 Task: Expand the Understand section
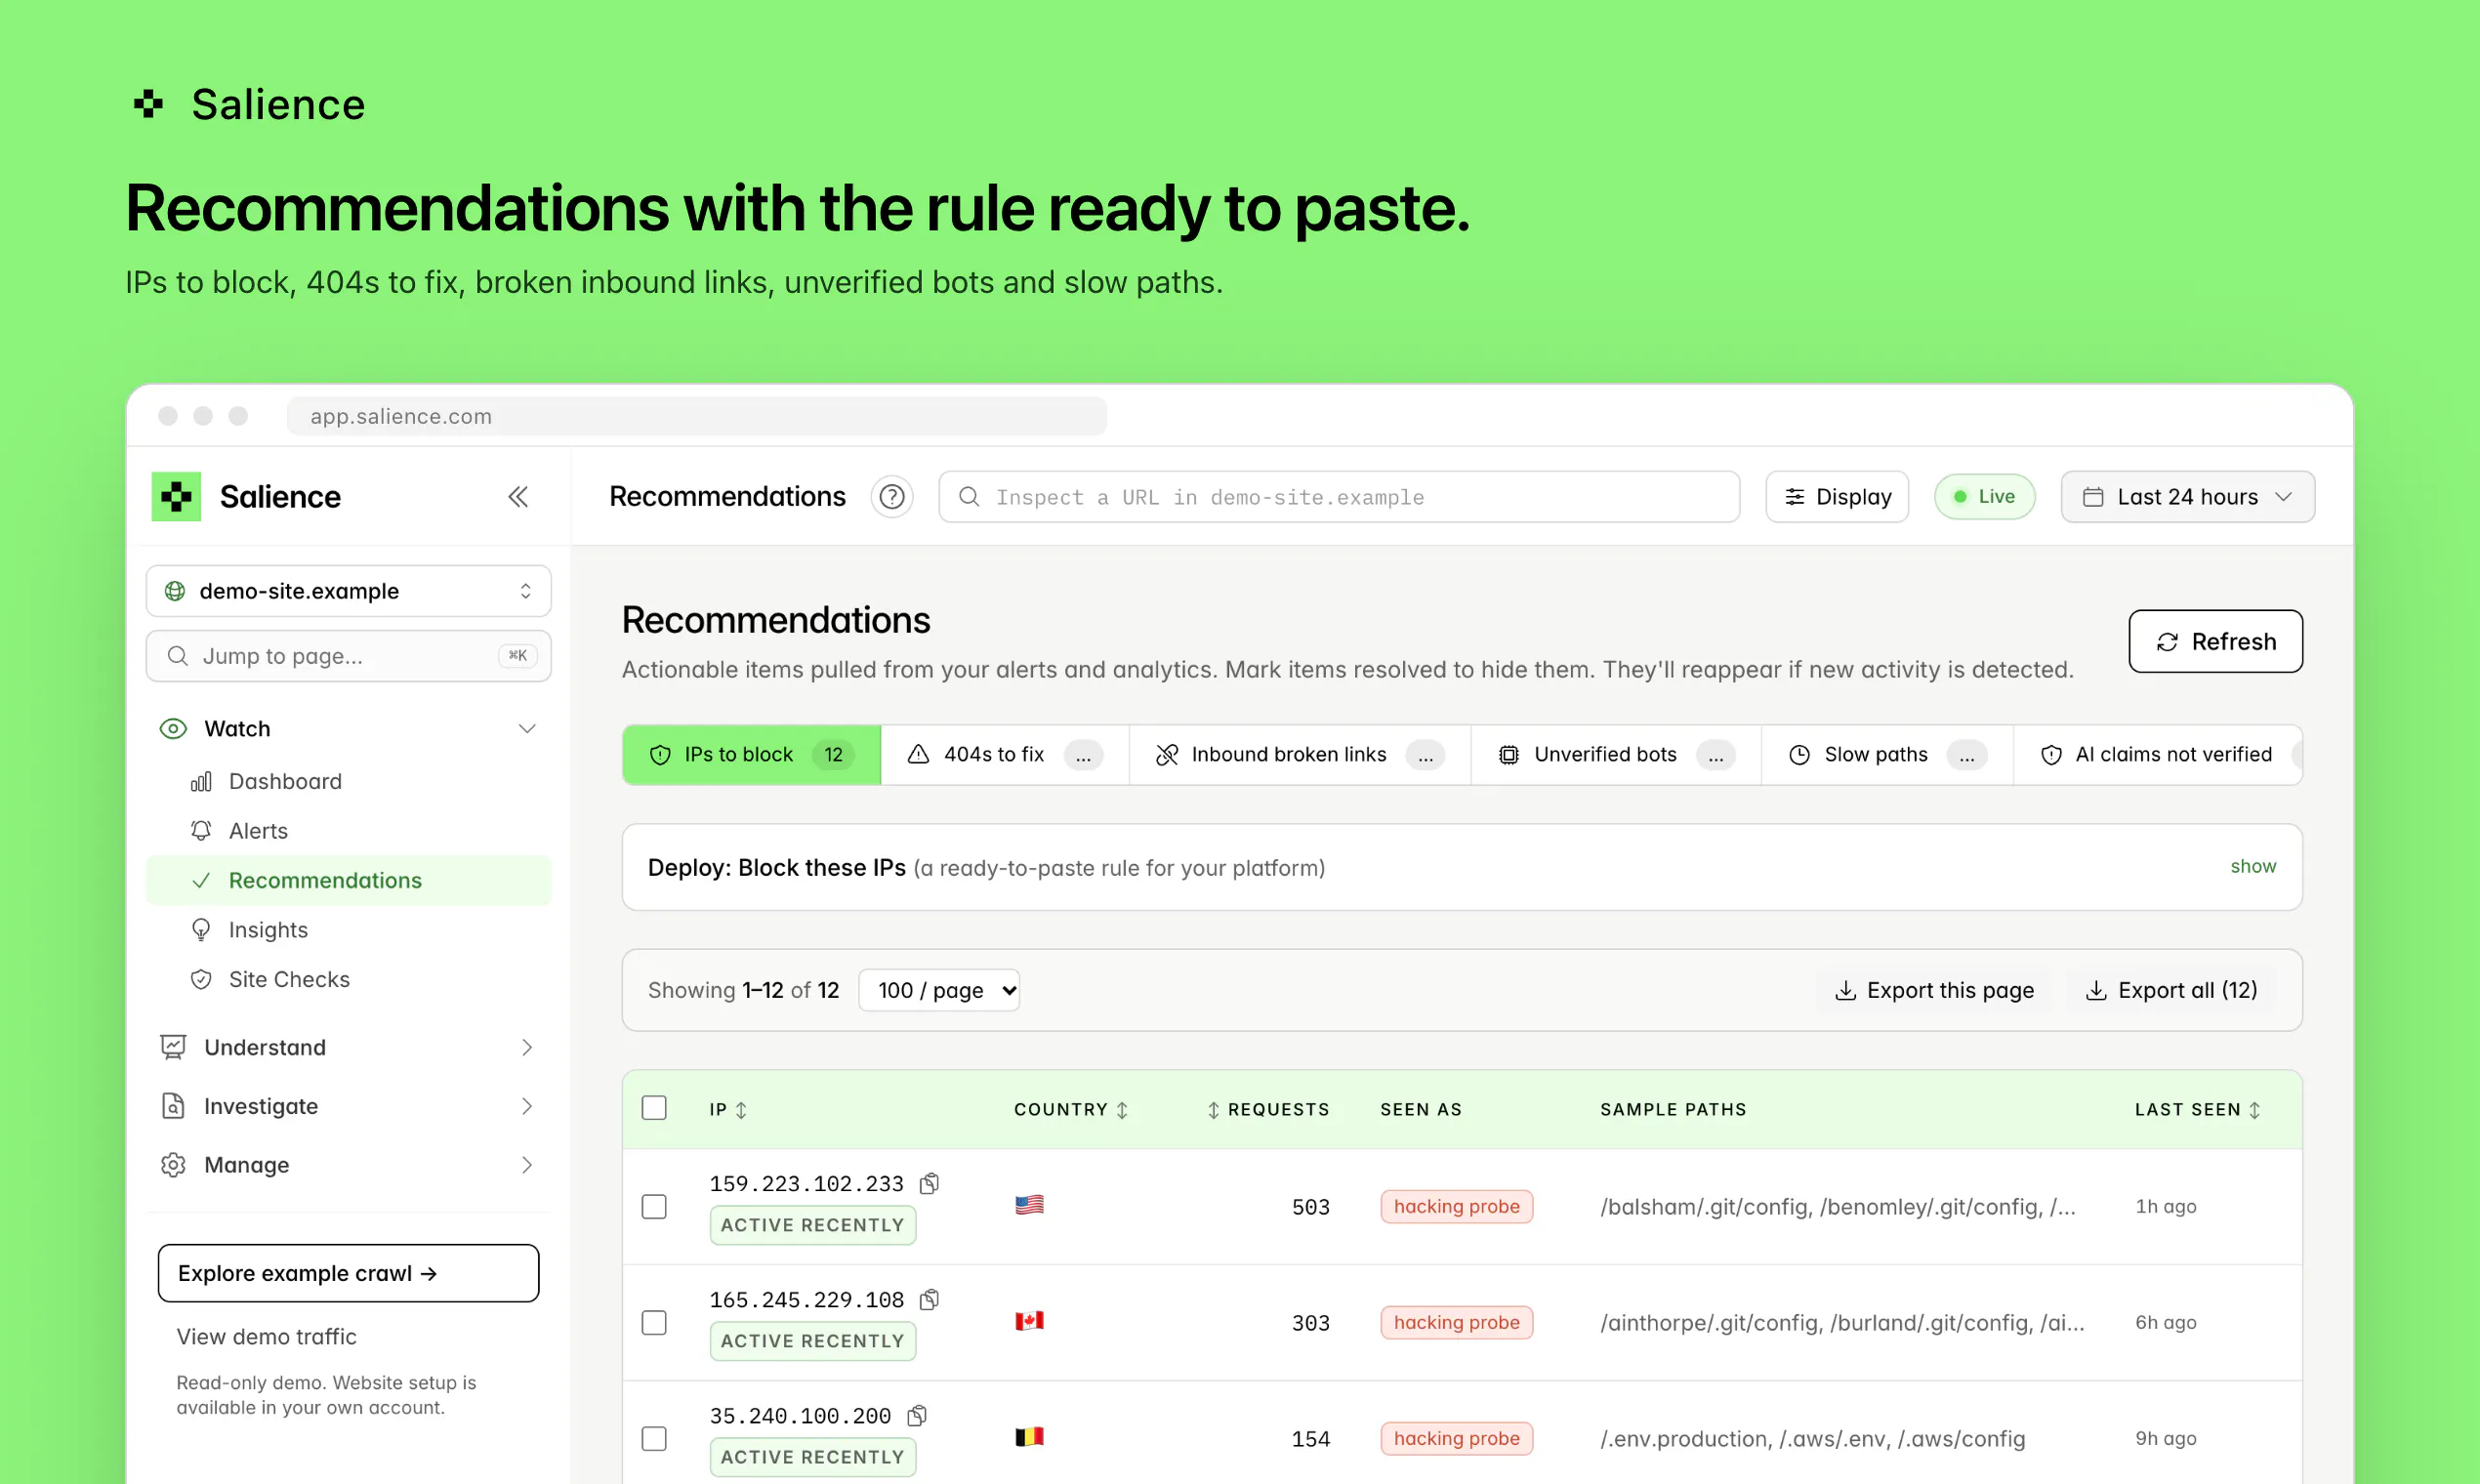click(x=348, y=1047)
